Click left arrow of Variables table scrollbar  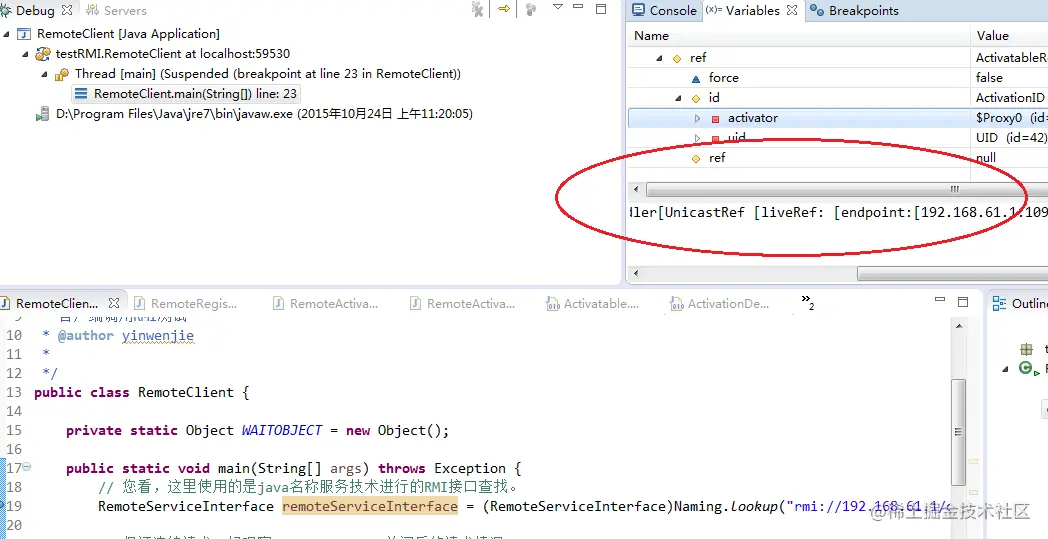(636, 189)
